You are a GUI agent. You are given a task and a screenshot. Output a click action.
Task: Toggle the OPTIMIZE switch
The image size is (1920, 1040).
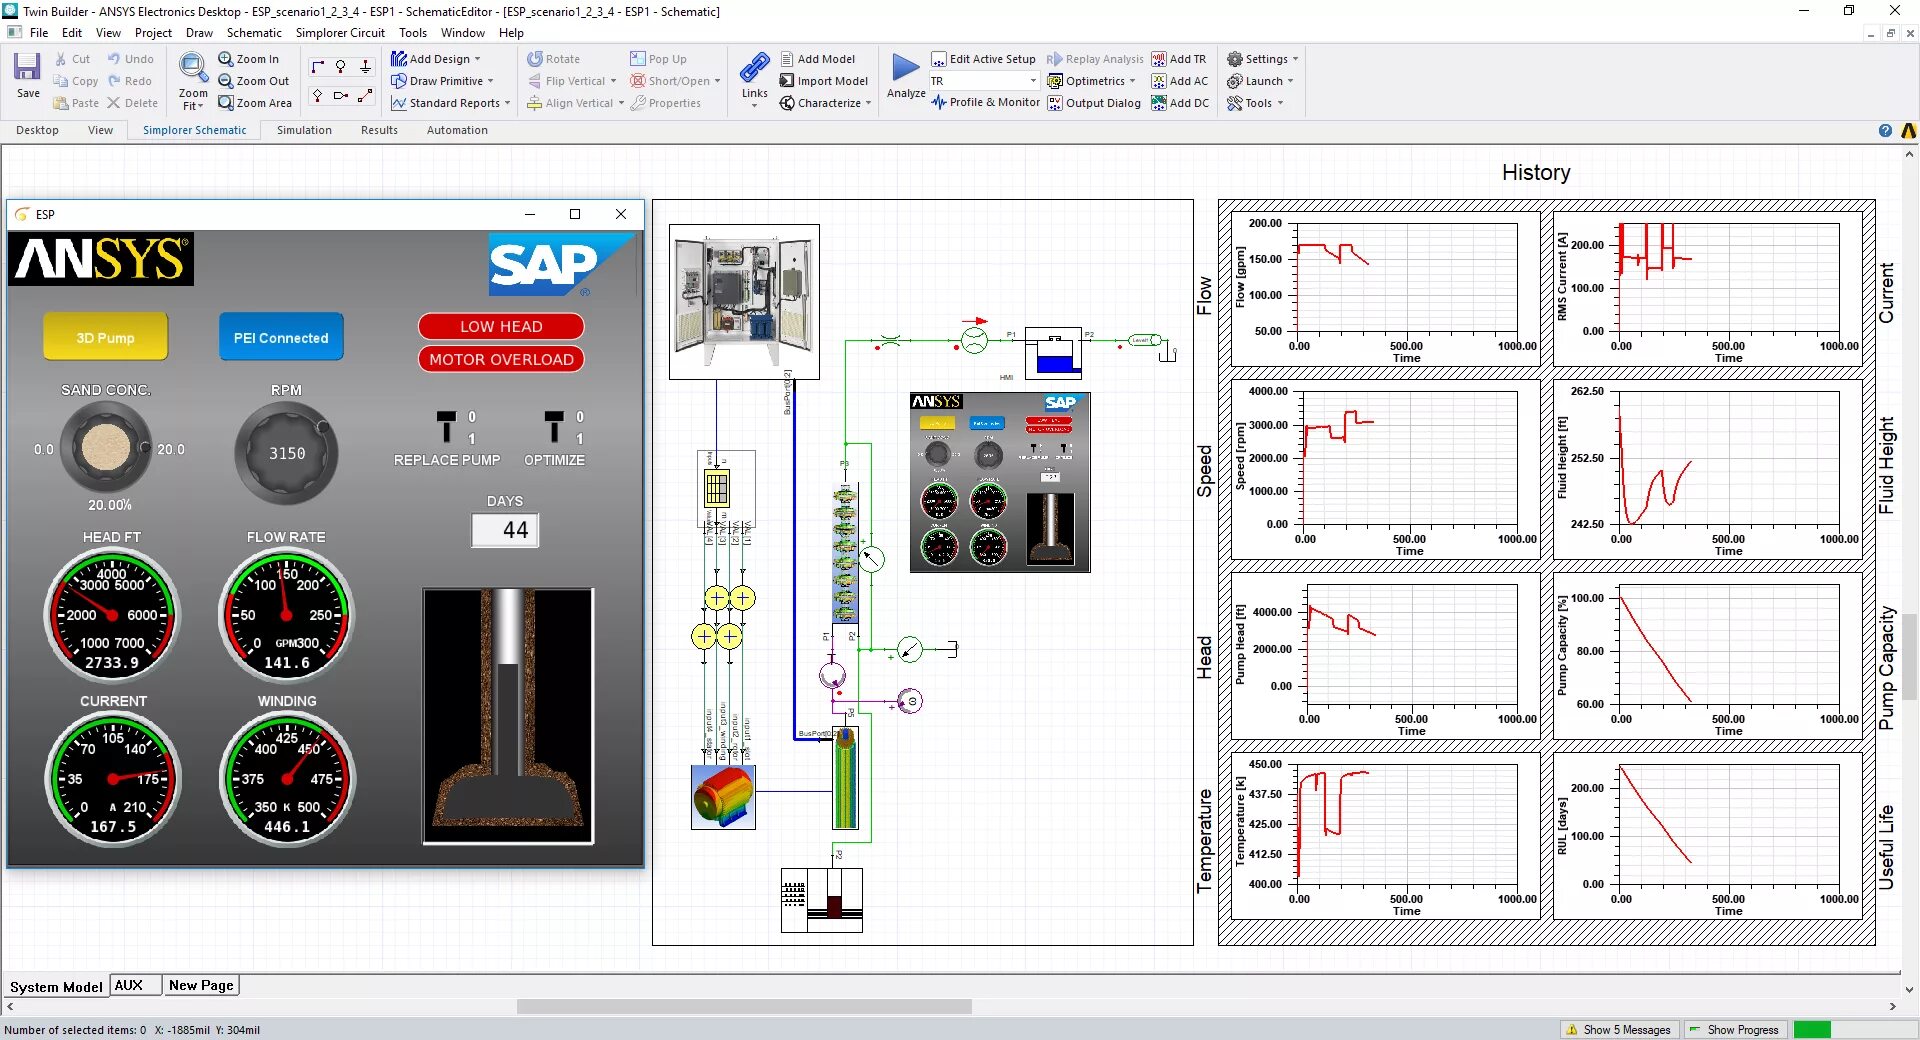tap(553, 428)
